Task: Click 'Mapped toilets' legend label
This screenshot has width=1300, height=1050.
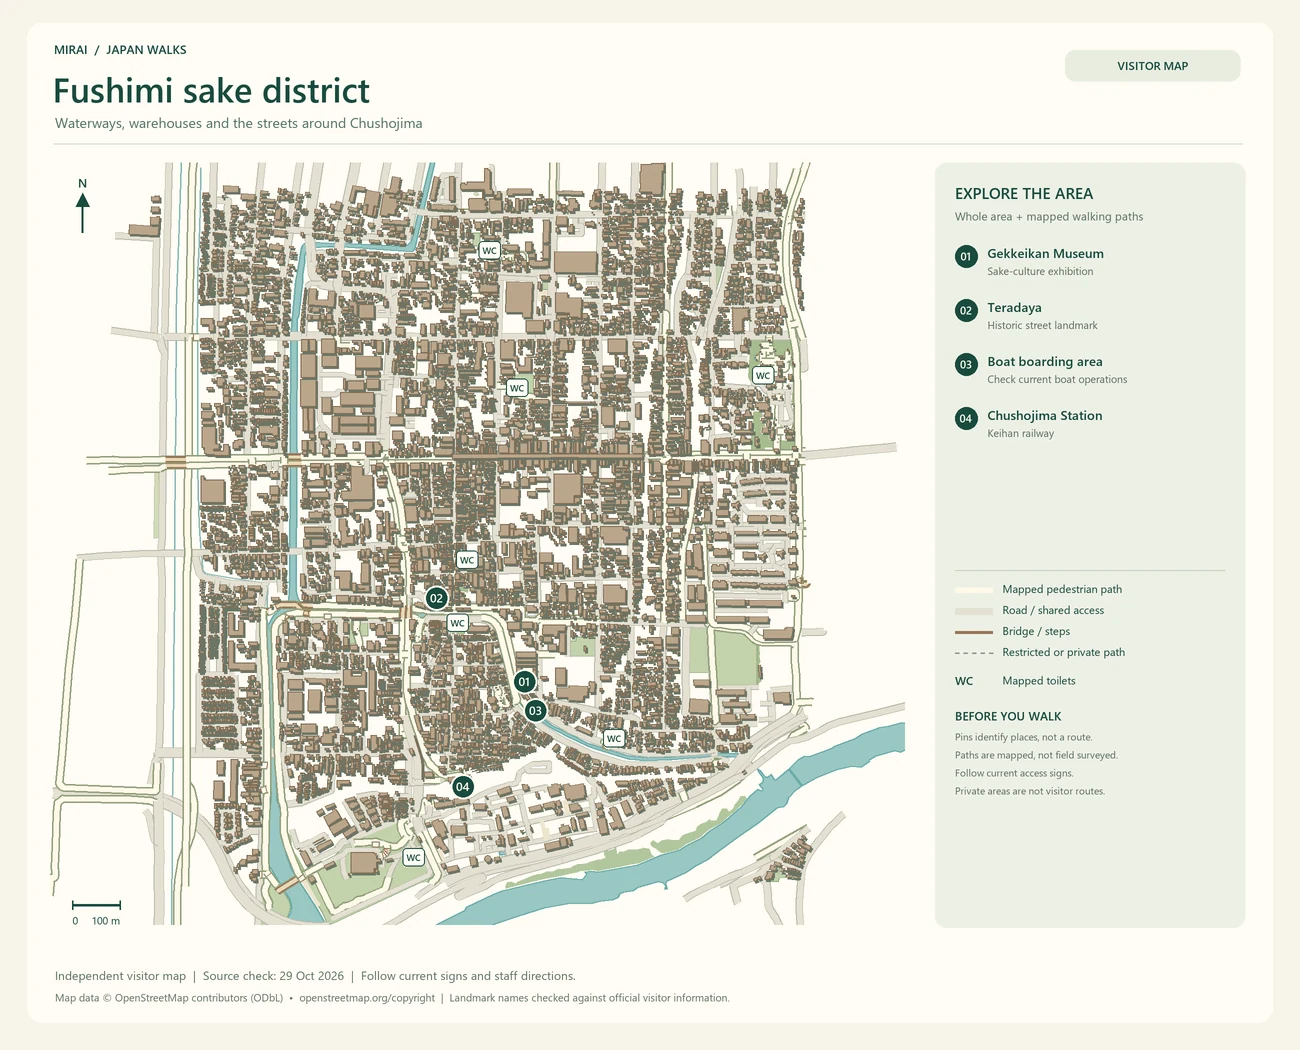Action: 1039,681
